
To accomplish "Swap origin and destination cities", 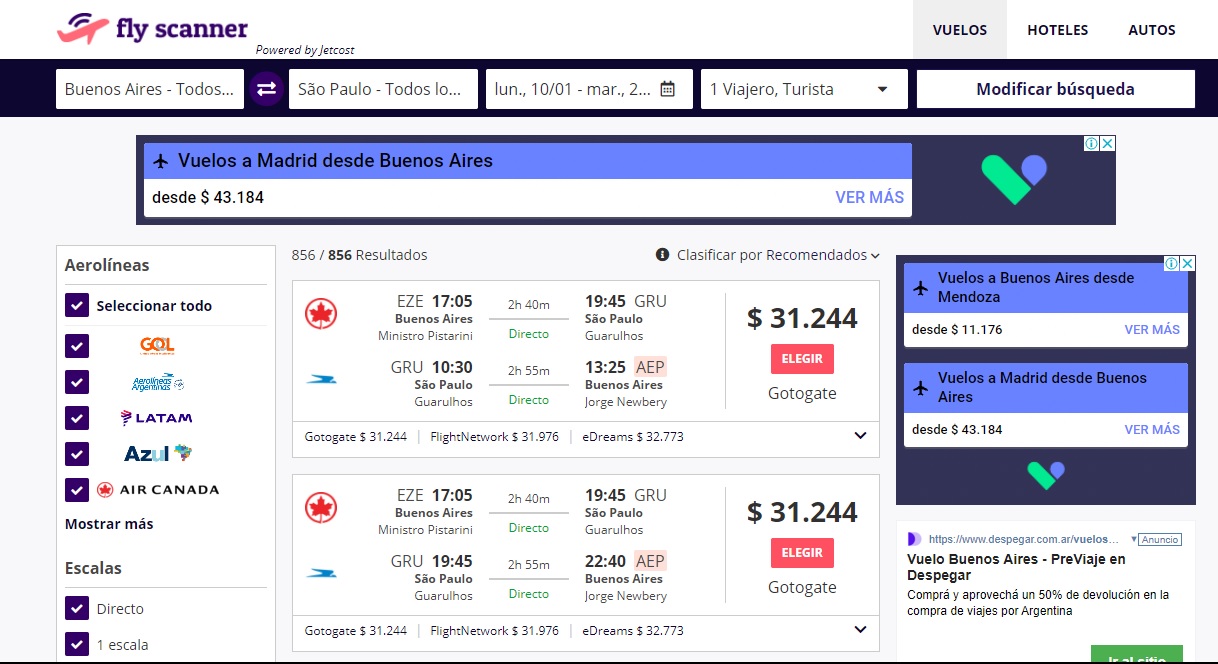I will point(266,89).
